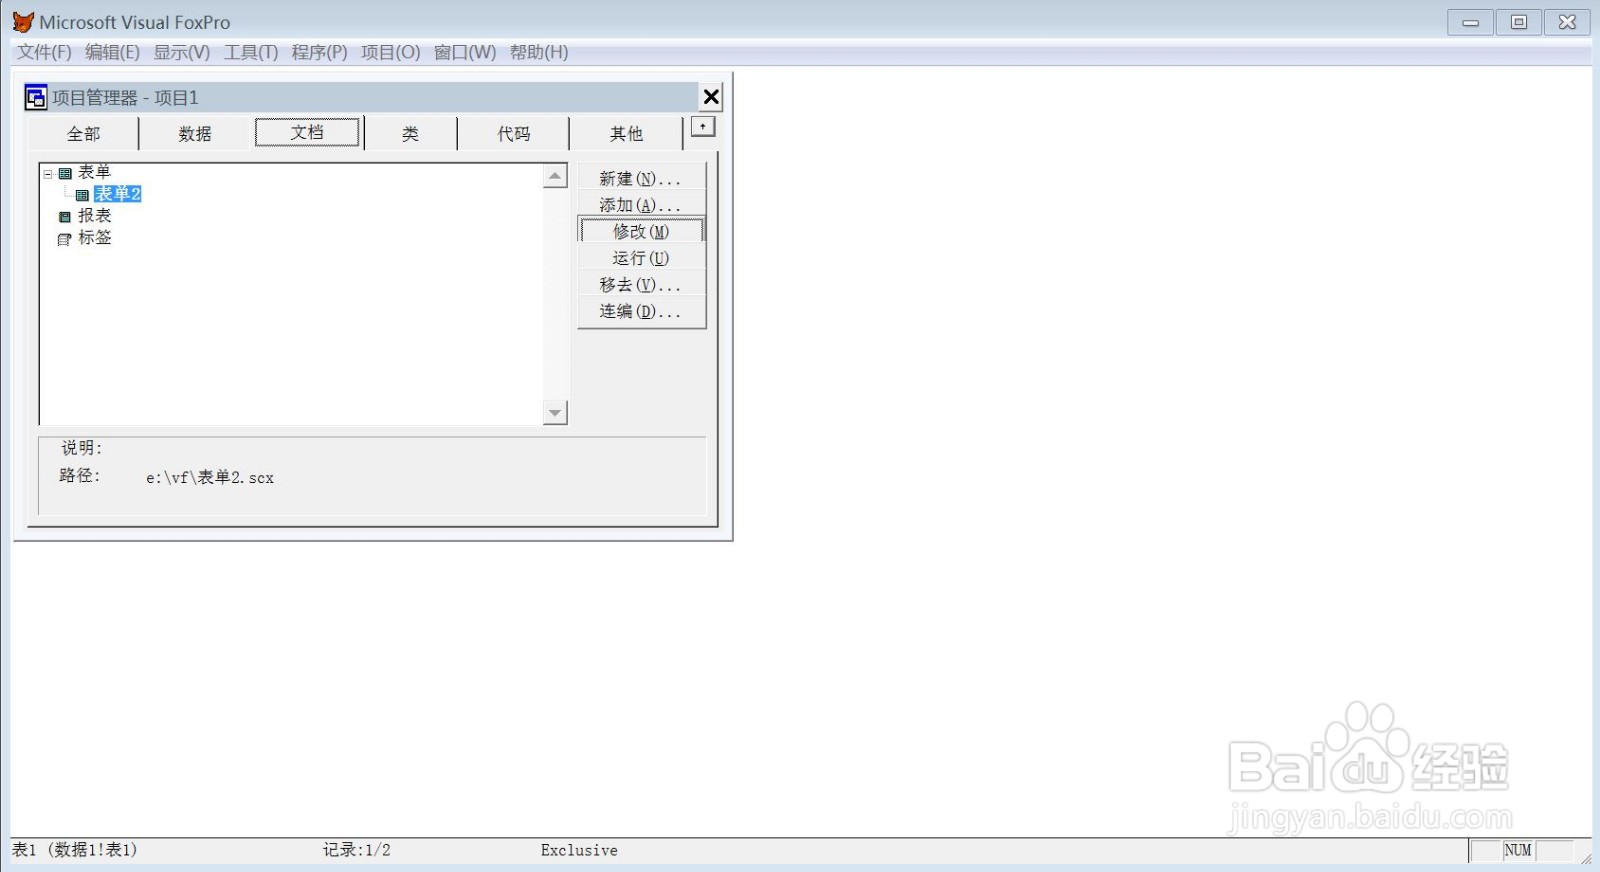Open the 窗口(W) menu
Viewport: 1600px width, 872px height.
pyautogui.click(x=464, y=52)
